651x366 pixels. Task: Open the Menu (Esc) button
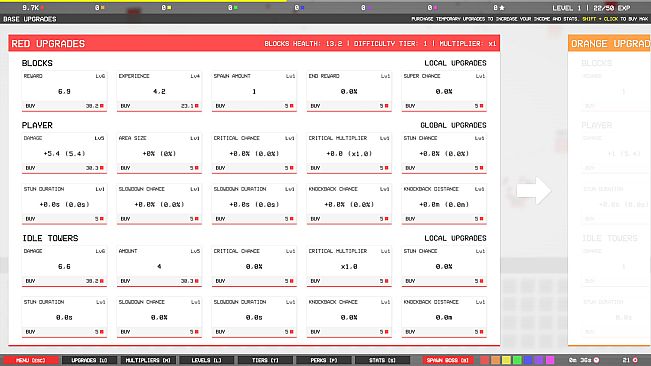30,360
